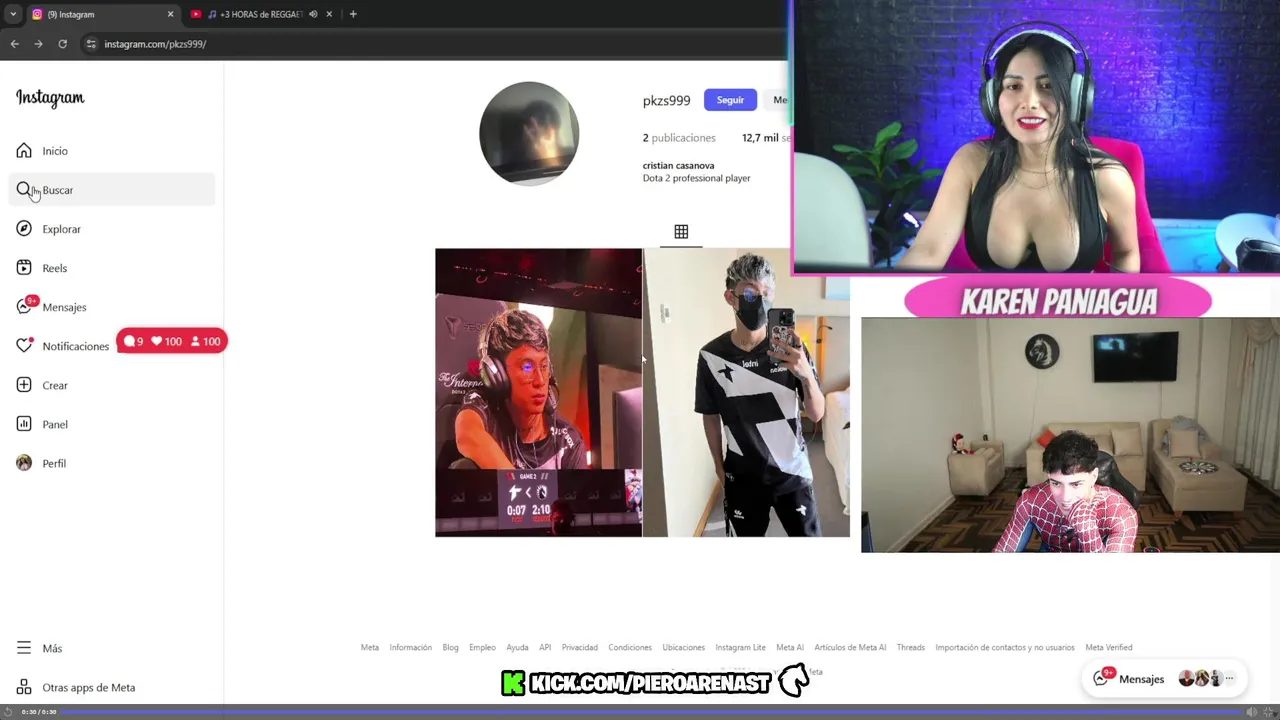Open the pkzs999 profile picture

(529, 133)
